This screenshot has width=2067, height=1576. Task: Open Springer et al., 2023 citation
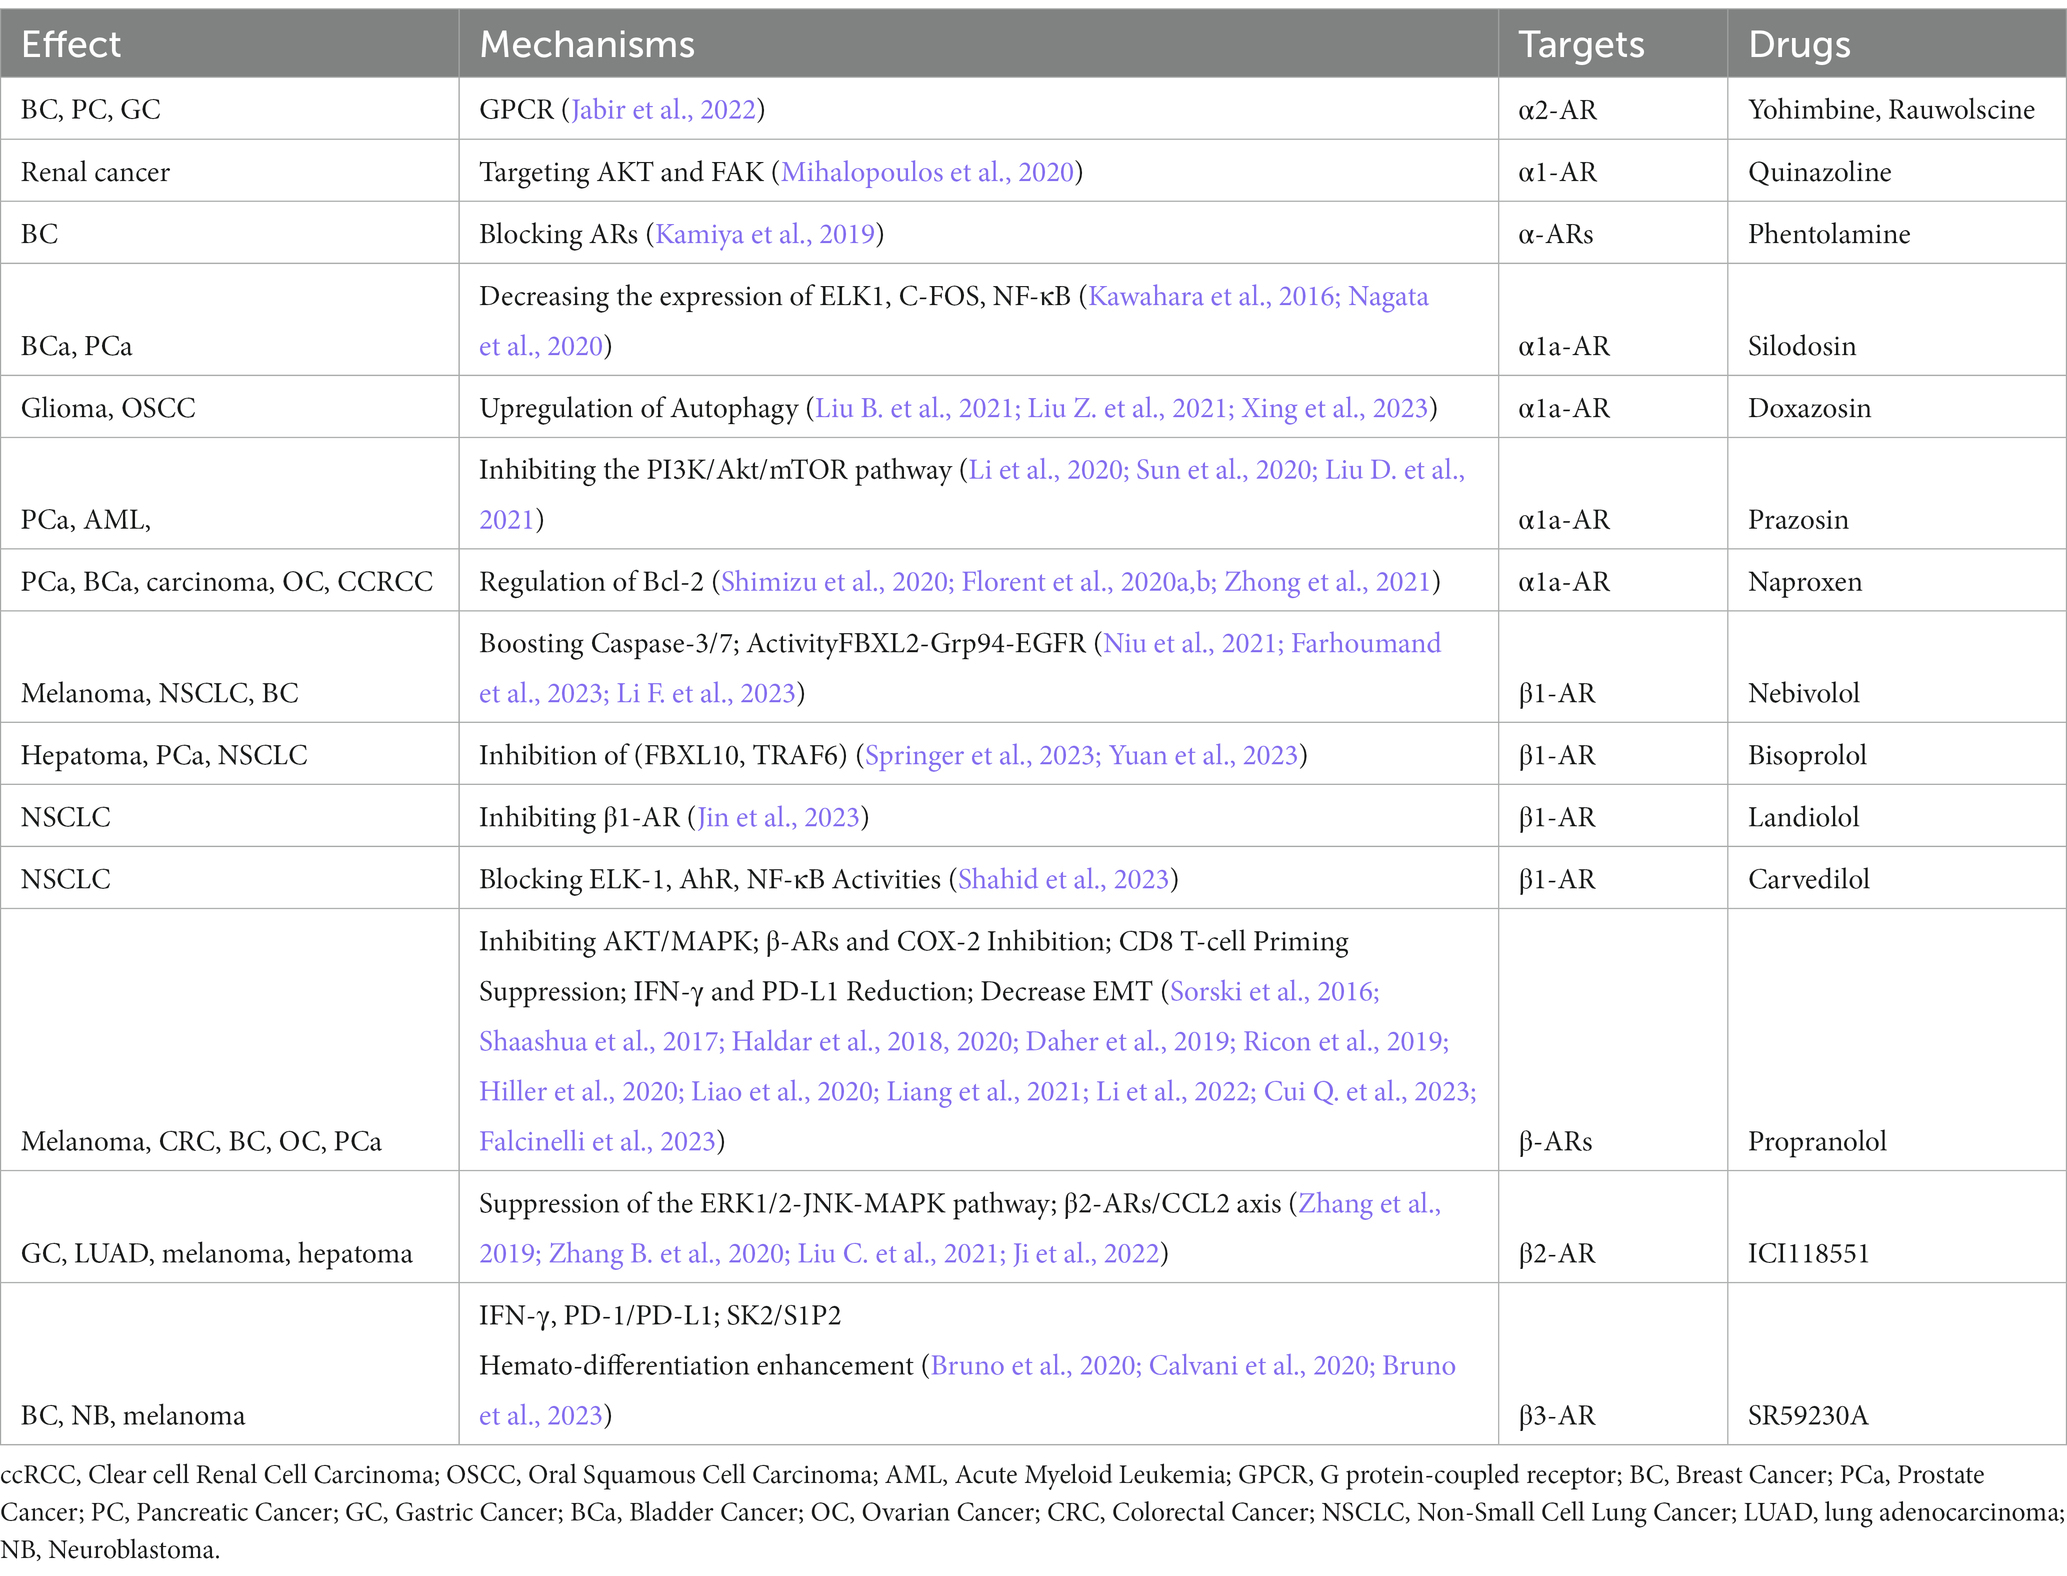(x=980, y=755)
